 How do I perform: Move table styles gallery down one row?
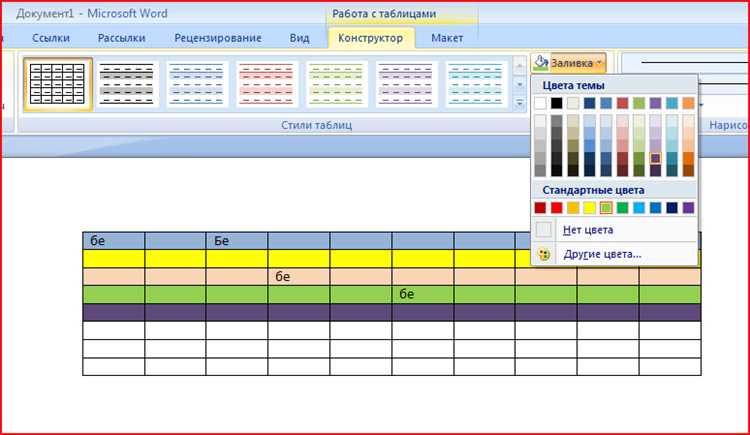[x=519, y=85]
